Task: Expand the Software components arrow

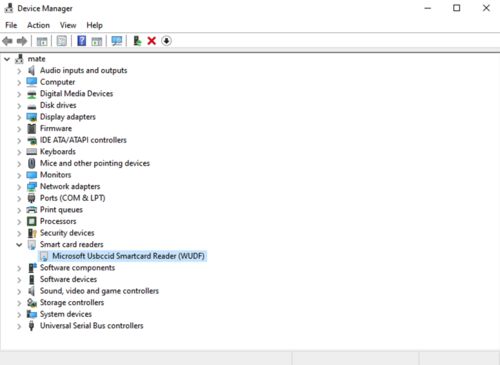Action: pos(19,268)
